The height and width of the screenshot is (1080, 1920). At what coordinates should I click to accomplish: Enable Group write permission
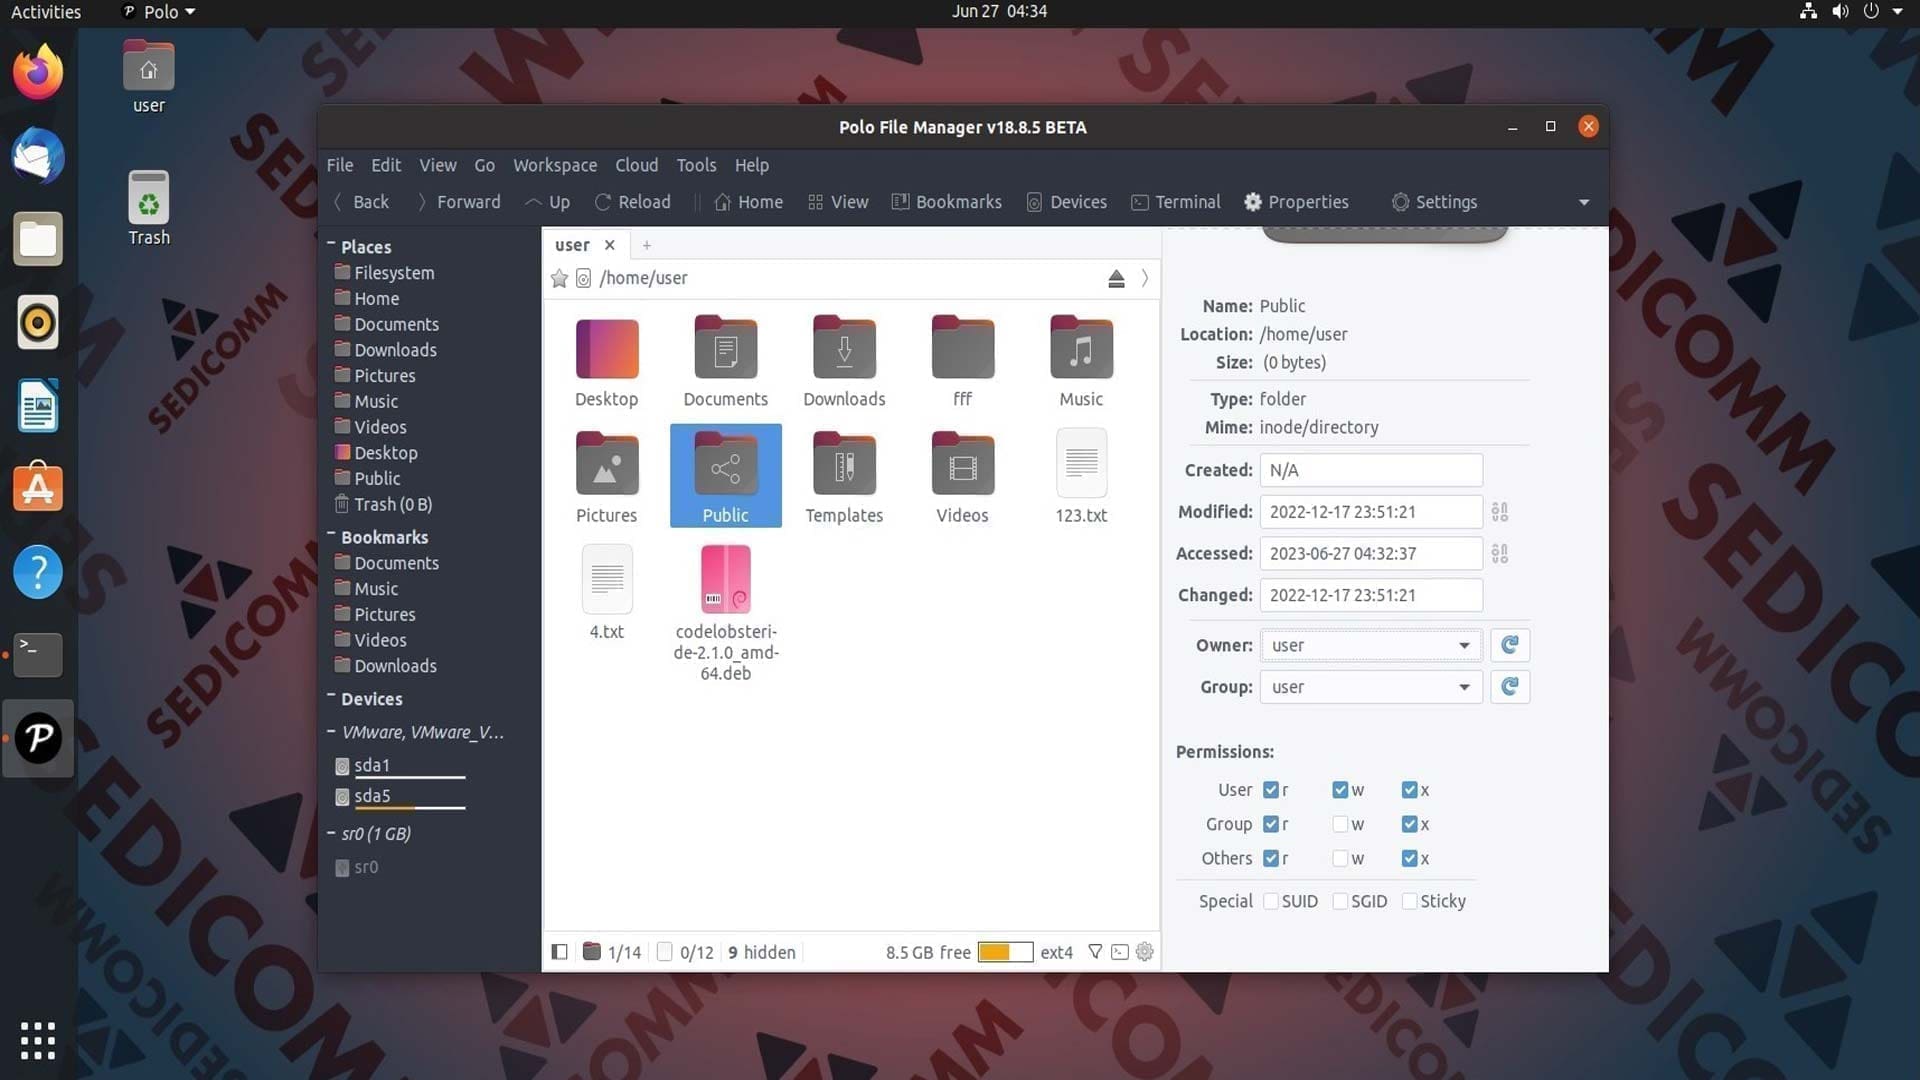pyautogui.click(x=1340, y=824)
